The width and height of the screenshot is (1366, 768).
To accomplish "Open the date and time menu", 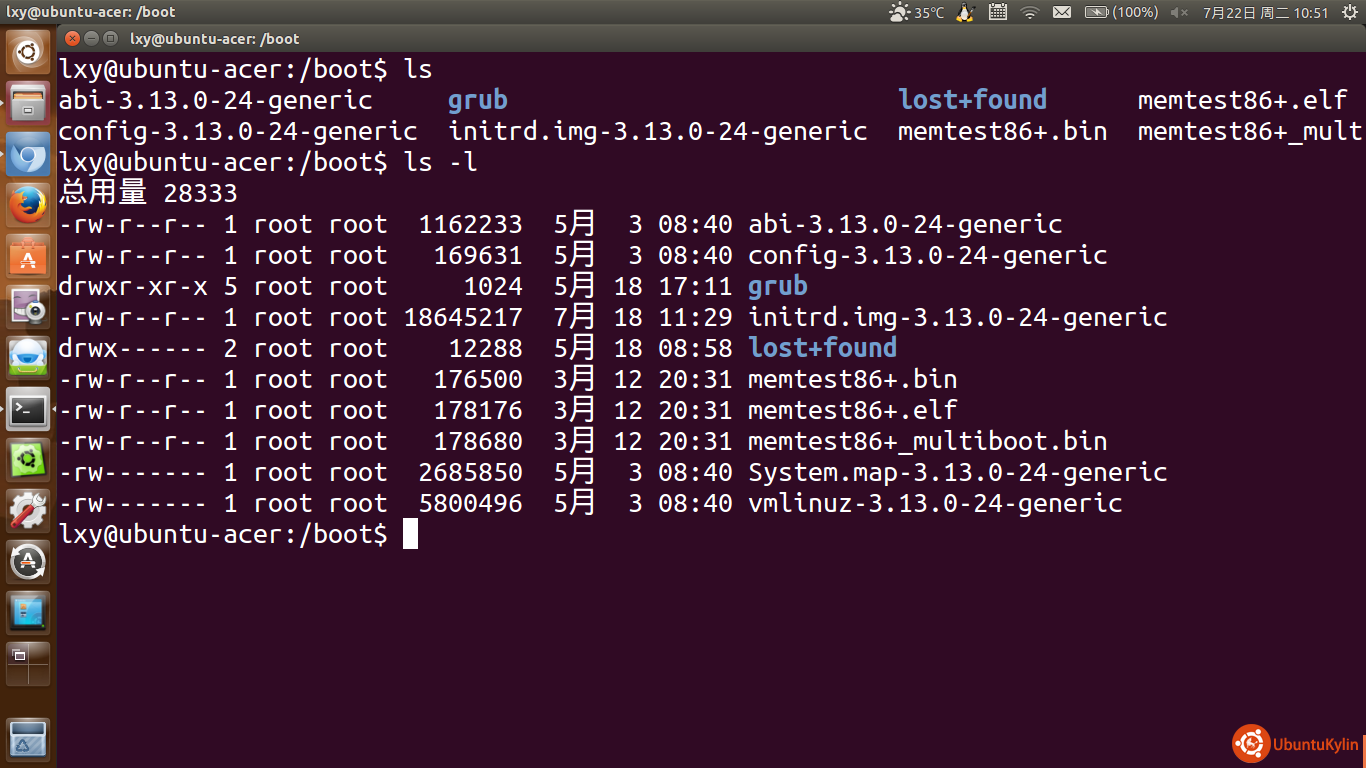I will click(x=1265, y=12).
